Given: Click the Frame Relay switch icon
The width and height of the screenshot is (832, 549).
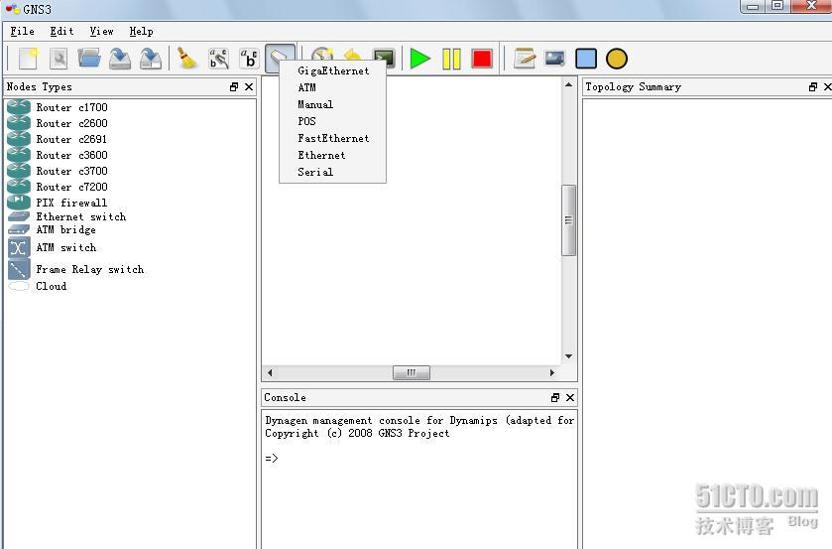Looking at the screenshot, I should coord(19,269).
